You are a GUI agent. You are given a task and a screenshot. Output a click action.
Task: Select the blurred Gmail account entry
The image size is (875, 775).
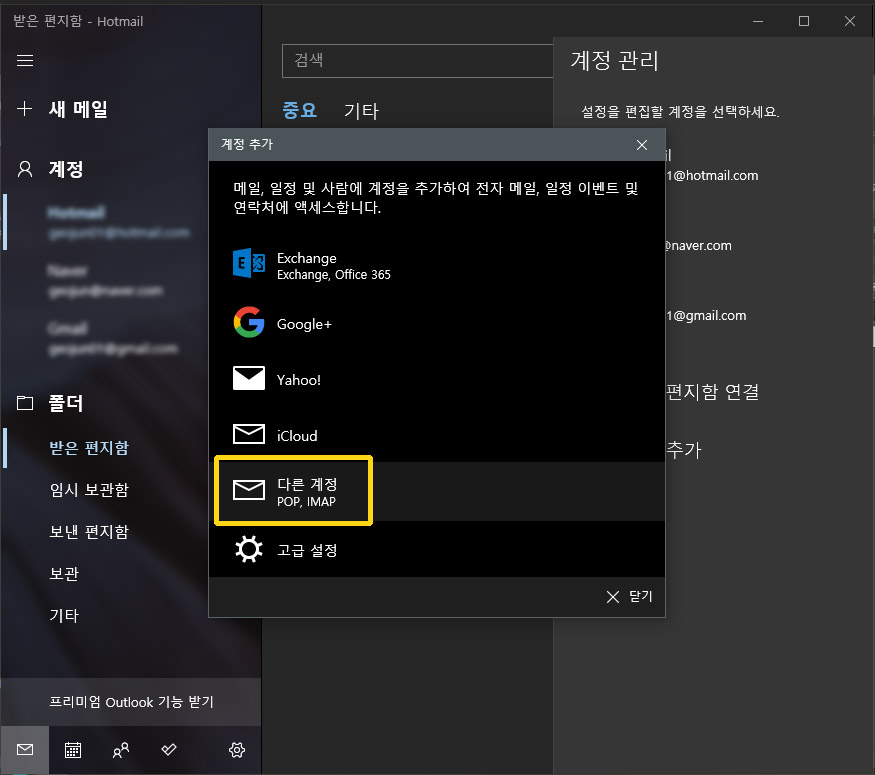(113, 338)
